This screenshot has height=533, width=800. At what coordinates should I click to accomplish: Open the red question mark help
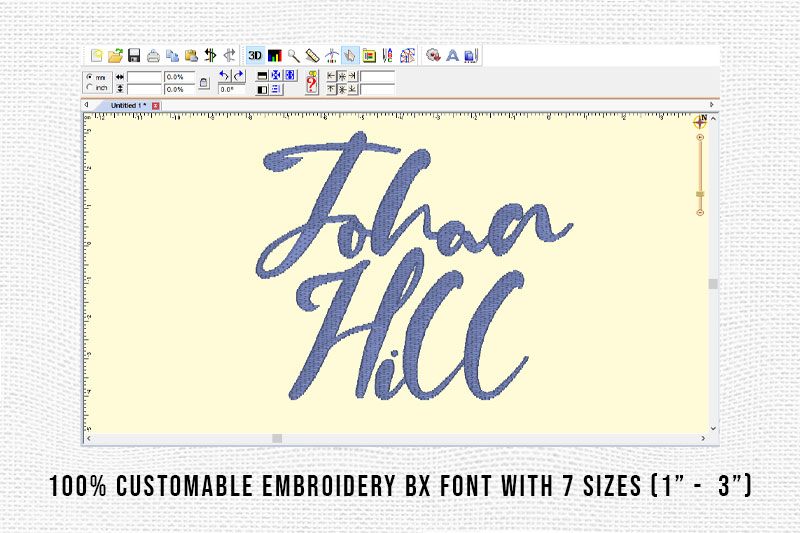click(311, 83)
